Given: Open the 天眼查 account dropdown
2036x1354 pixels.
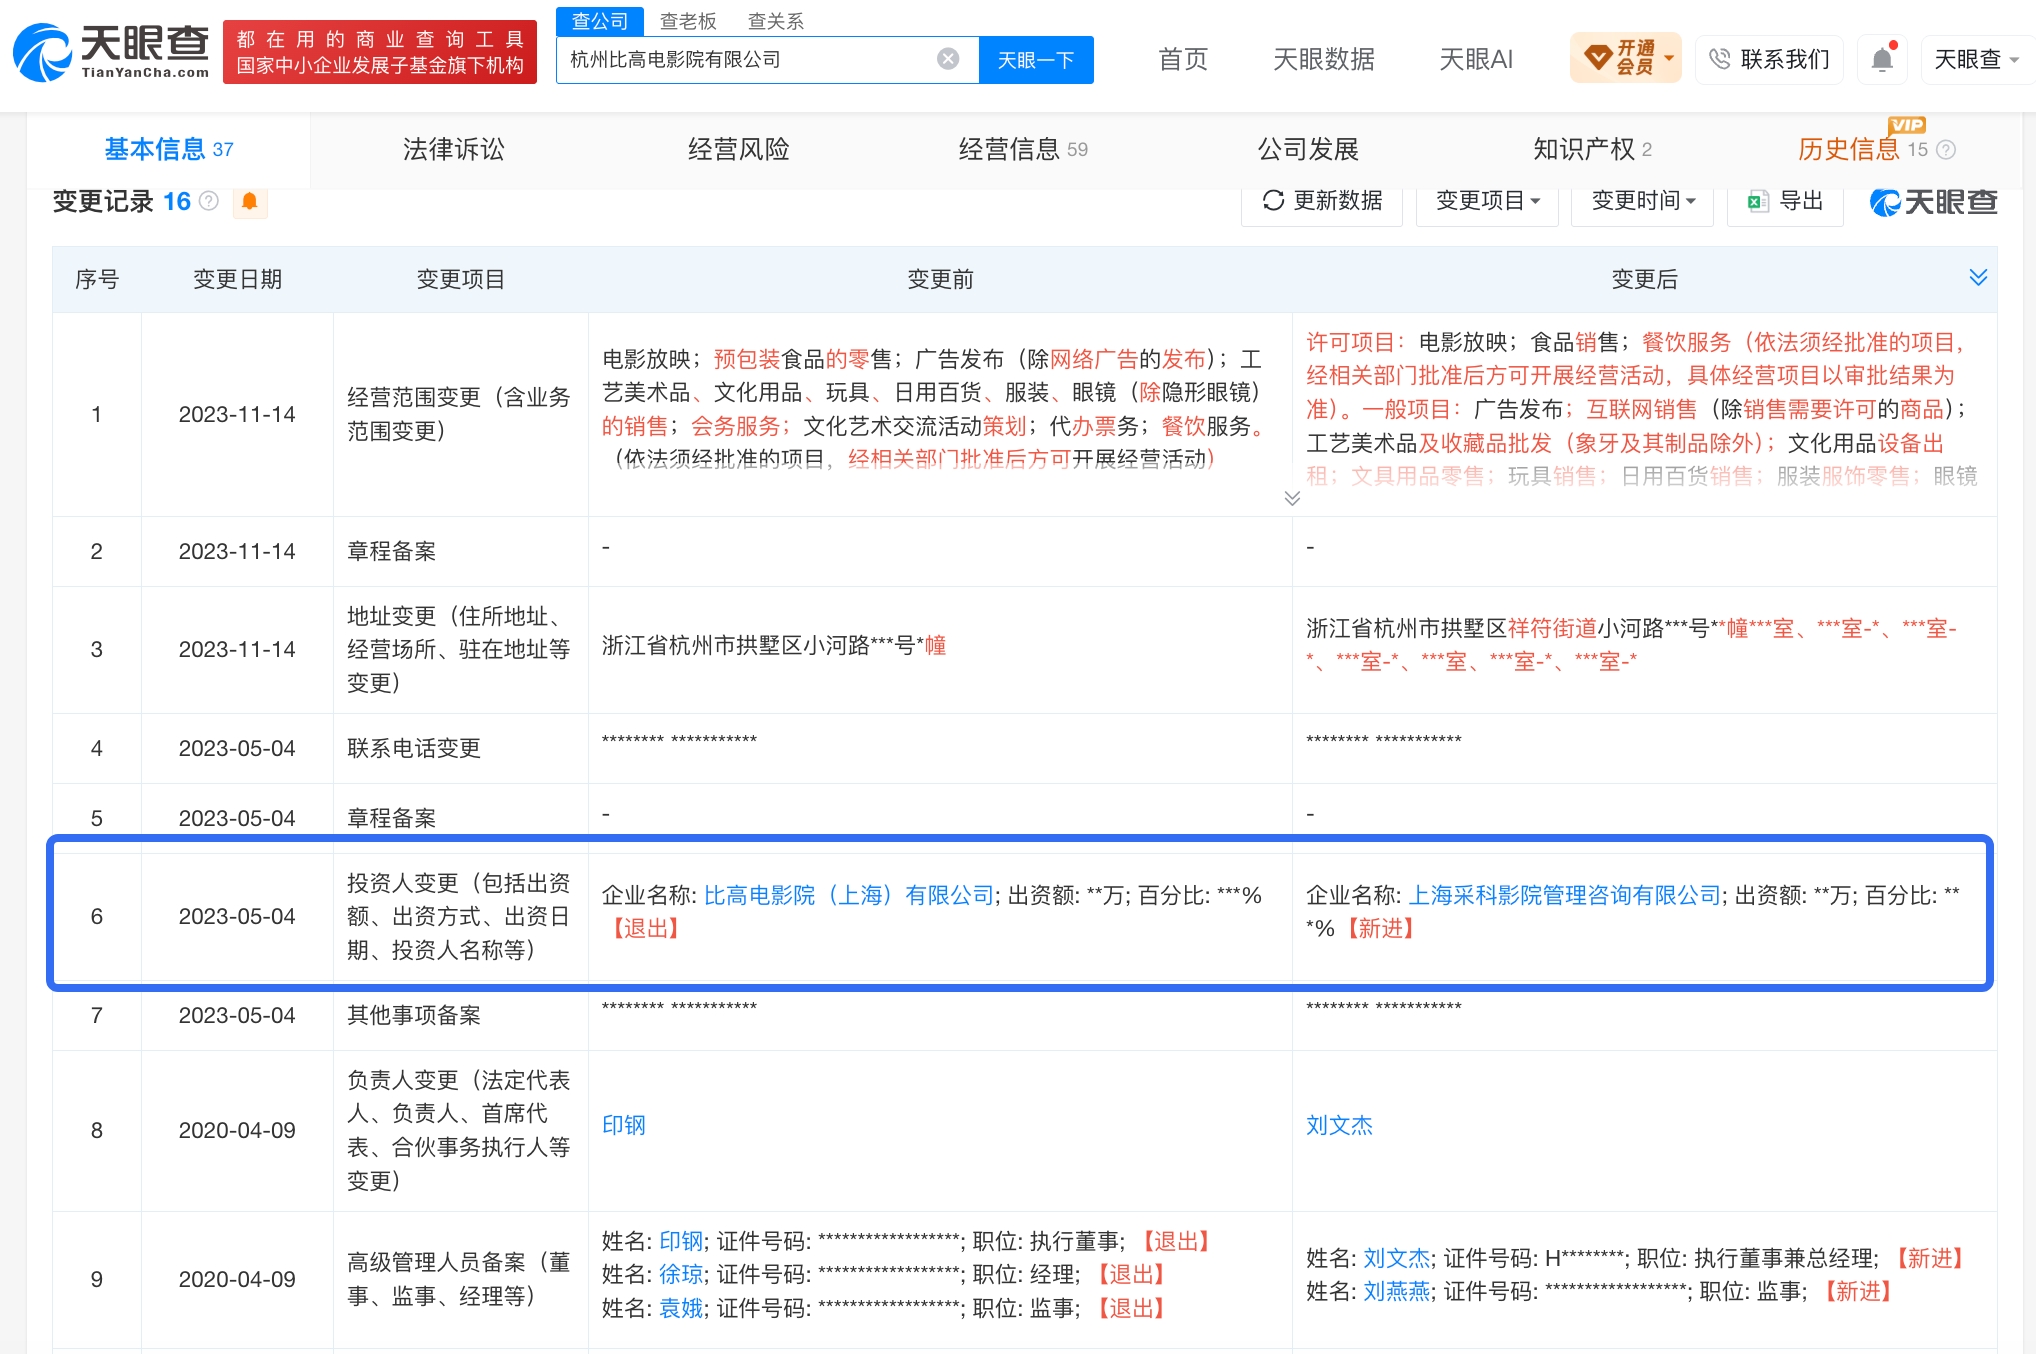Looking at the screenshot, I should tap(1977, 59).
